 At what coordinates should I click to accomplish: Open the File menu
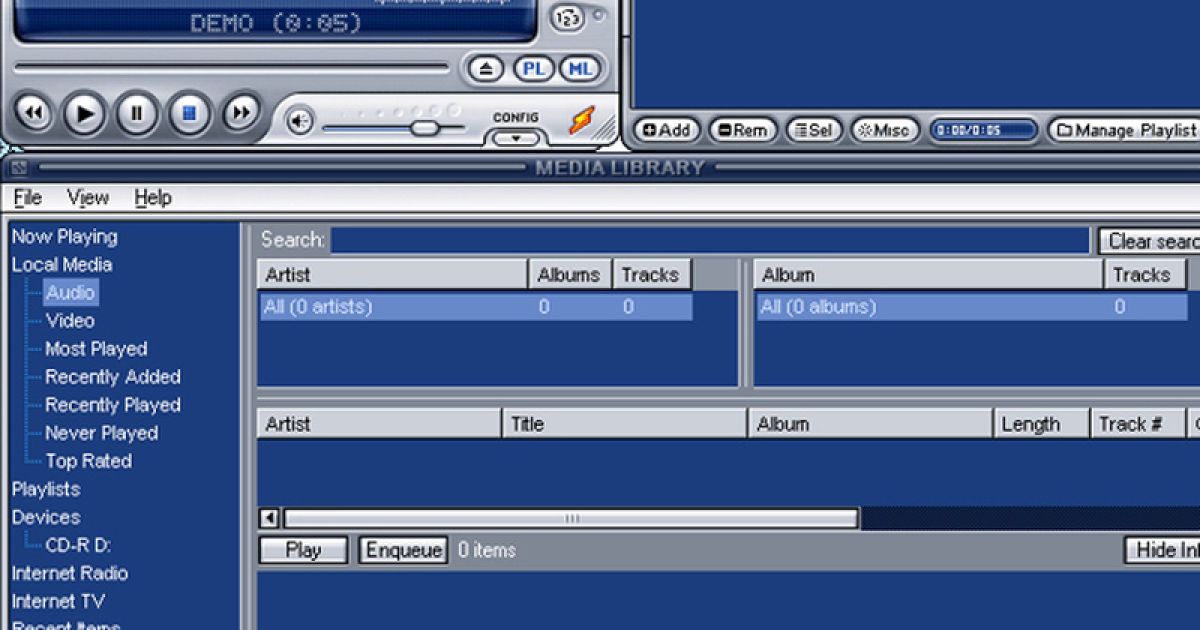[28, 198]
